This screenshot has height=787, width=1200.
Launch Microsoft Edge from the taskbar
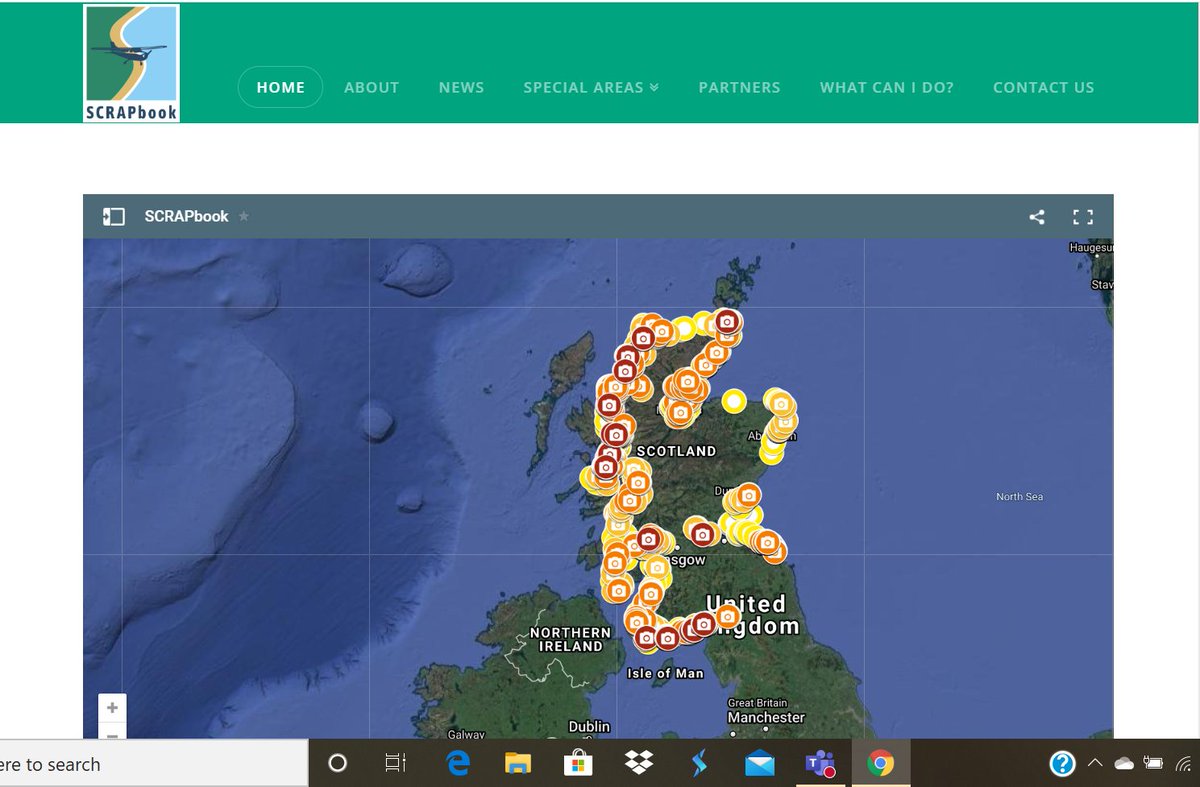pos(457,763)
